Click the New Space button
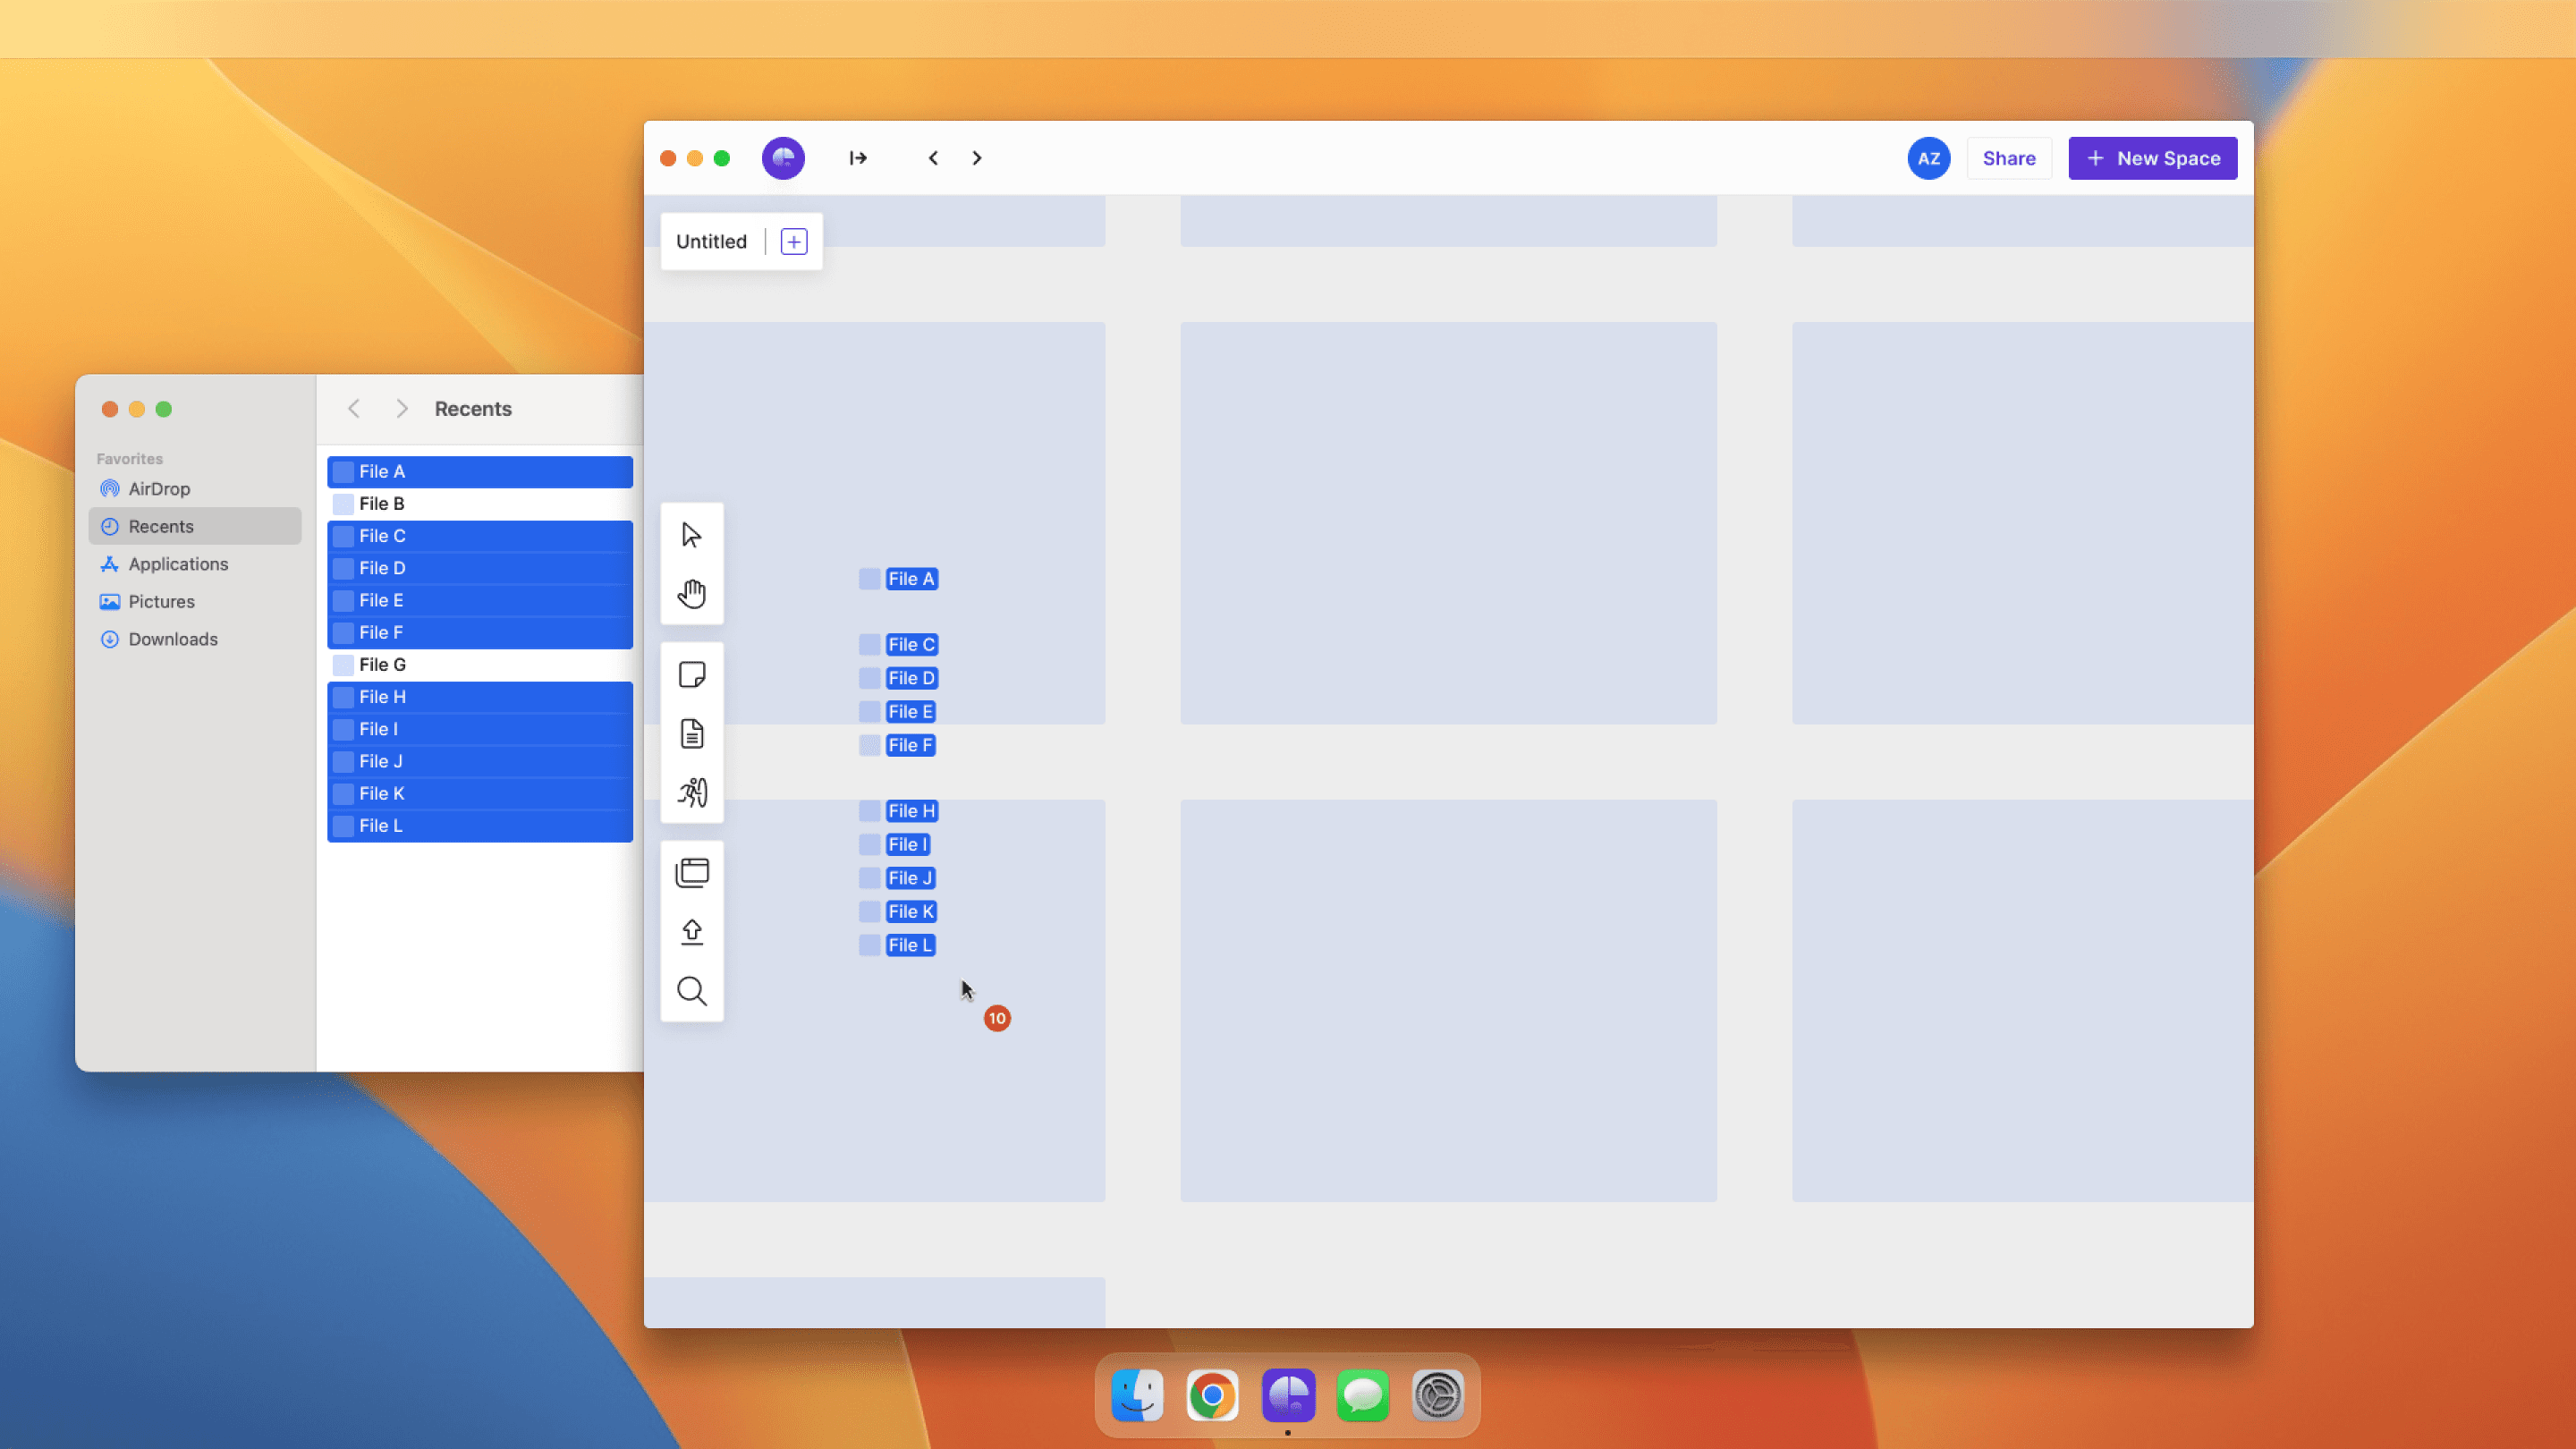Viewport: 2576px width, 1449px height. [2152, 158]
